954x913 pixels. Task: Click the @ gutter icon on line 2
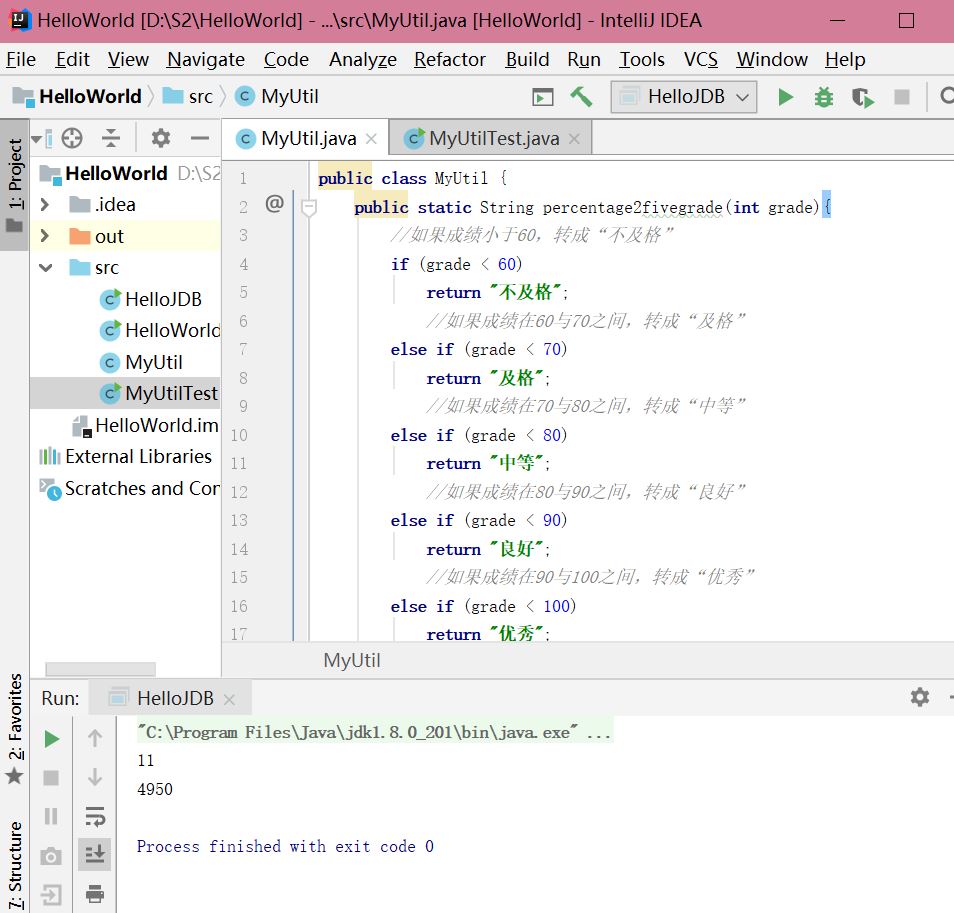(x=274, y=203)
